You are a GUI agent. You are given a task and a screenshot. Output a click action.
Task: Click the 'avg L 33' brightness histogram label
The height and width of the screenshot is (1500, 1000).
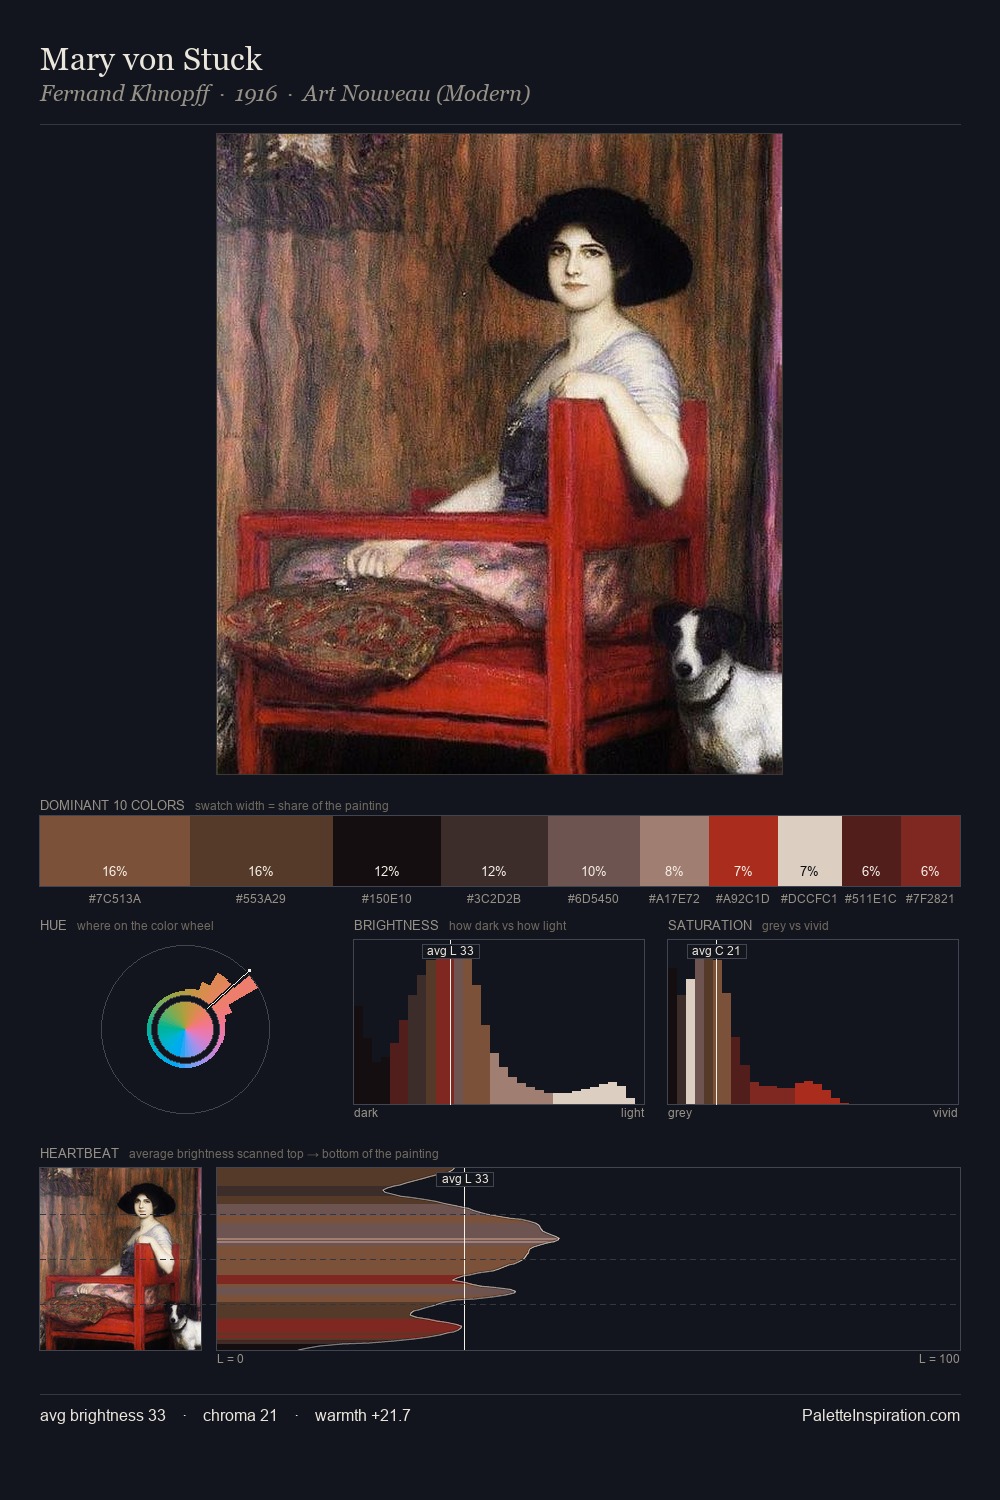(x=450, y=951)
